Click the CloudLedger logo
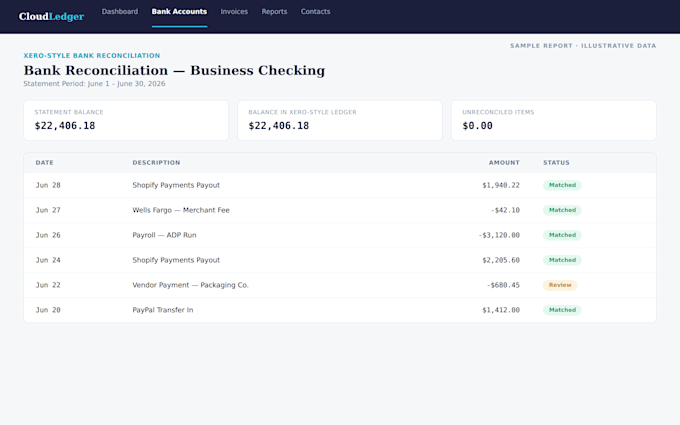This screenshot has height=425, width=680. [x=51, y=16]
